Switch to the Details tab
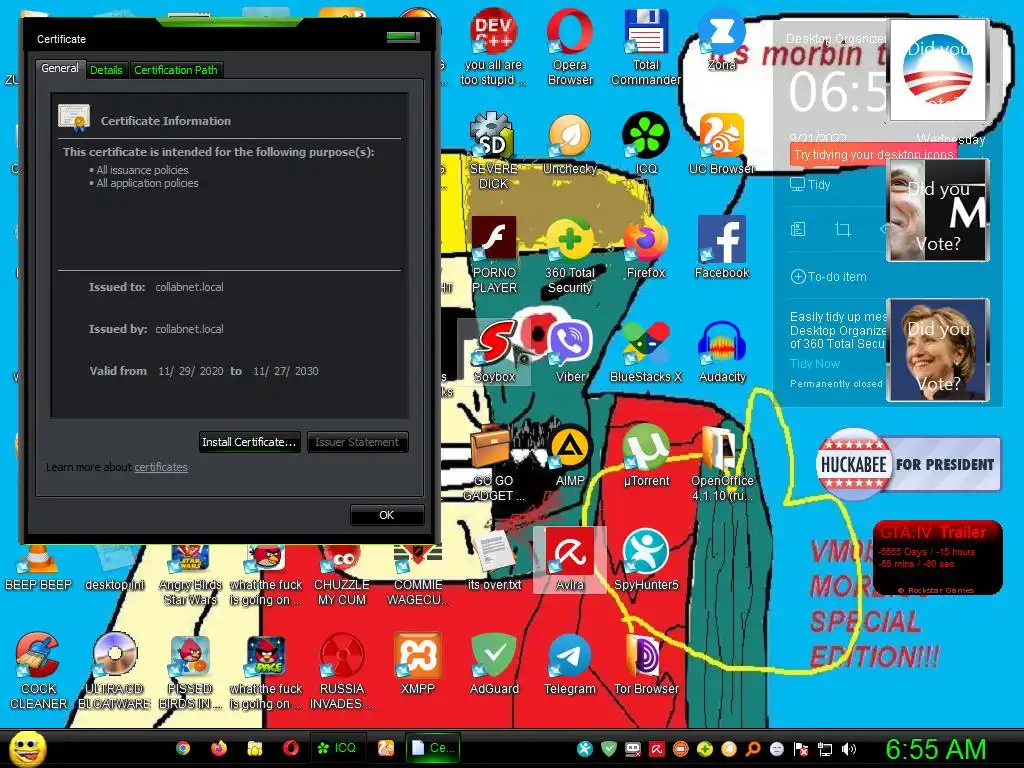Screen dimensions: 1024x768 (x=106, y=70)
